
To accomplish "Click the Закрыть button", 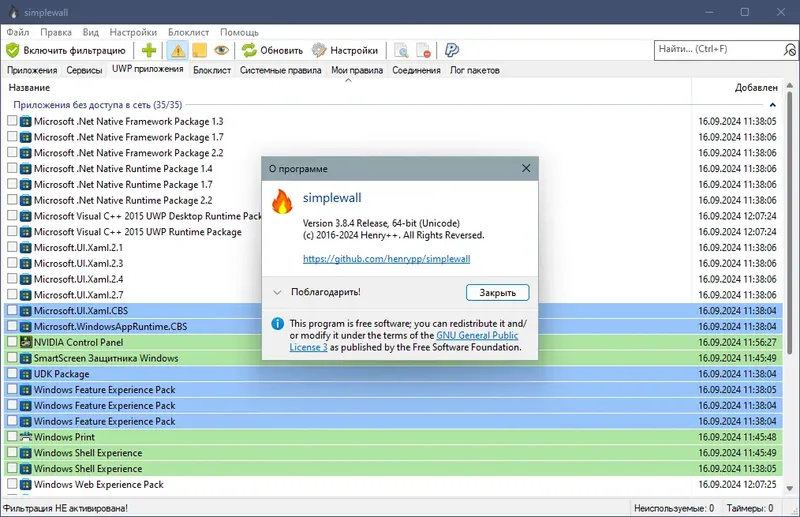I will (x=497, y=292).
